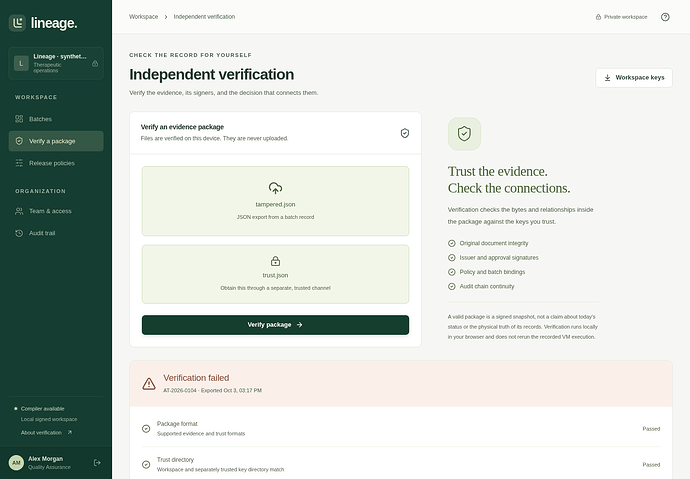
Task: Click the Audit trail history icon
Action: pos(19,233)
